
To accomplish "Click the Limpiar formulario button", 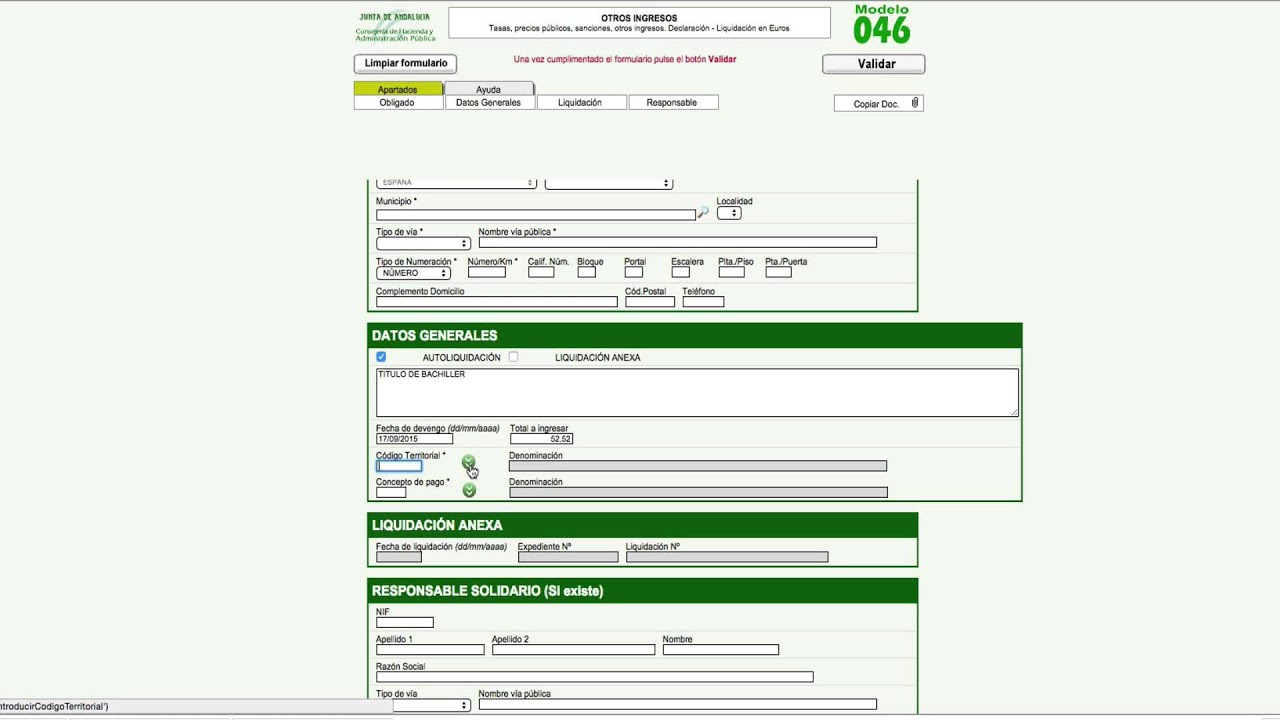I will (406, 63).
